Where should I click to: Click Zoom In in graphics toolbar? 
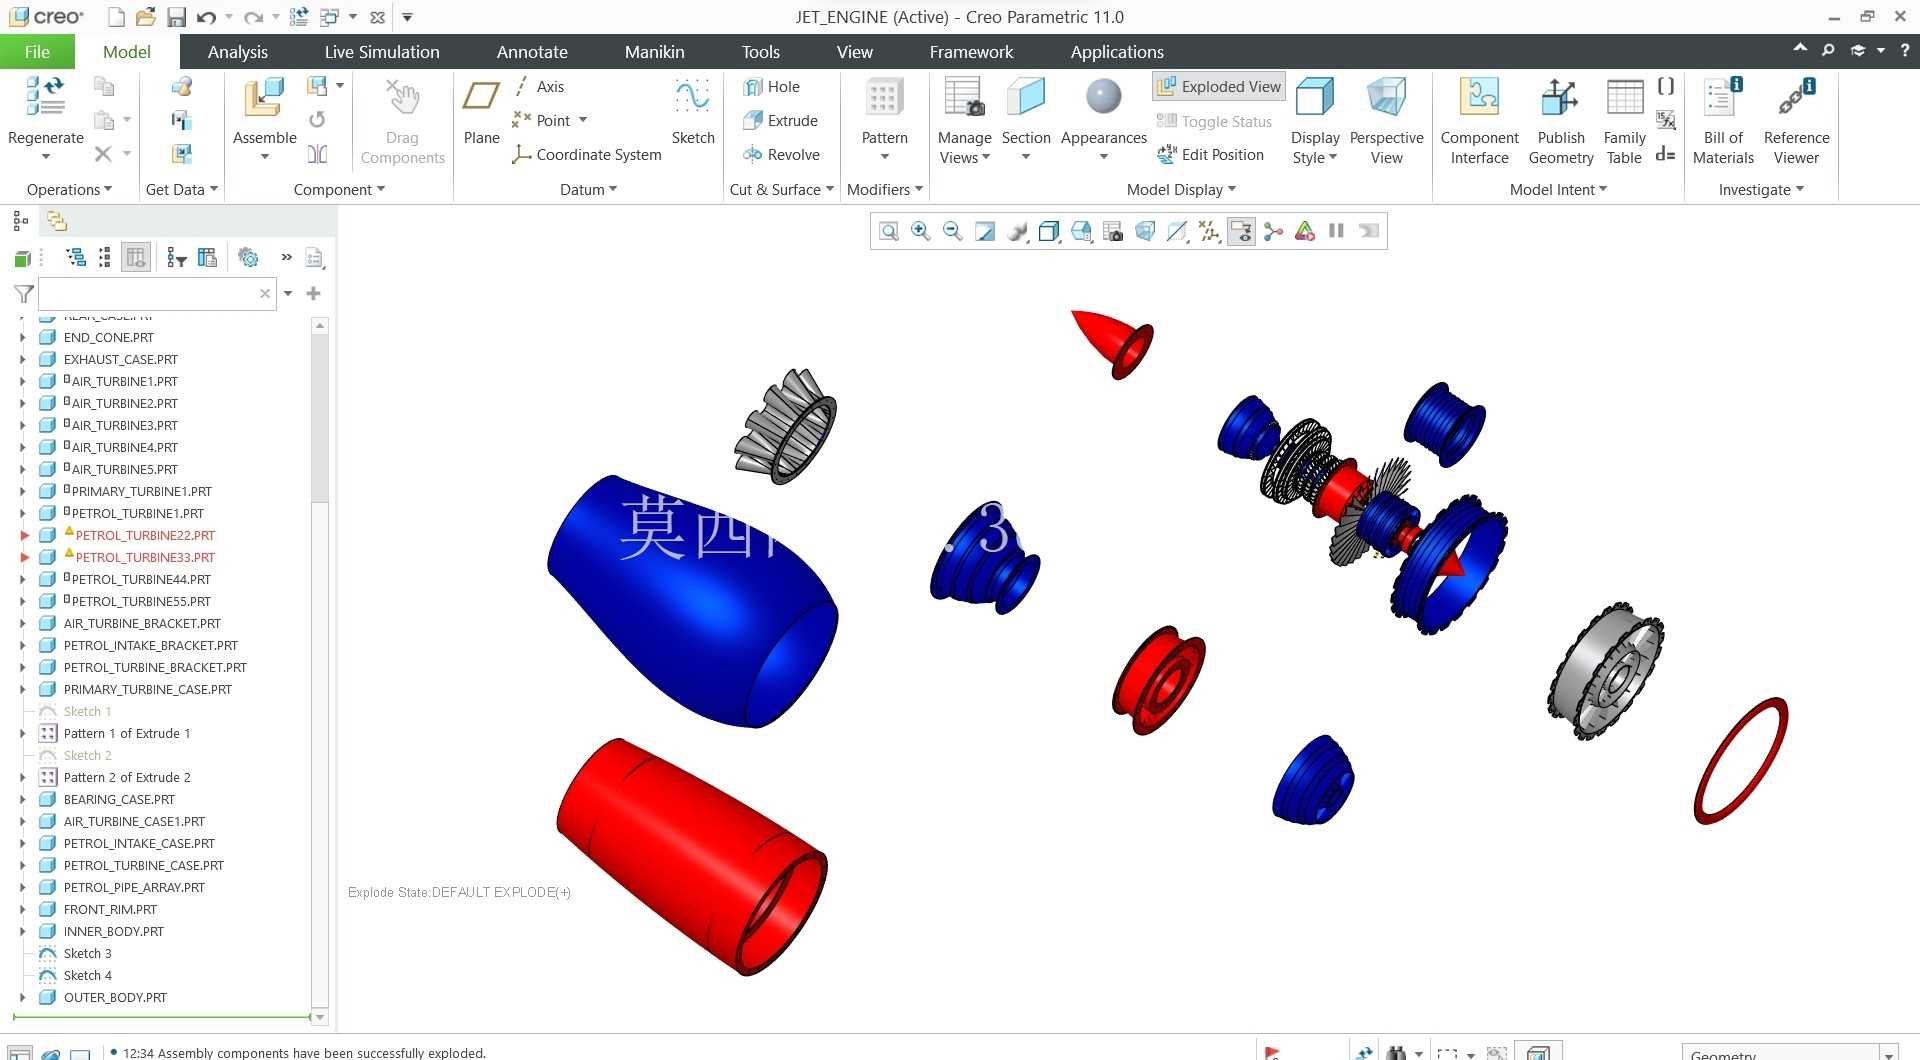(x=921, y=232)
